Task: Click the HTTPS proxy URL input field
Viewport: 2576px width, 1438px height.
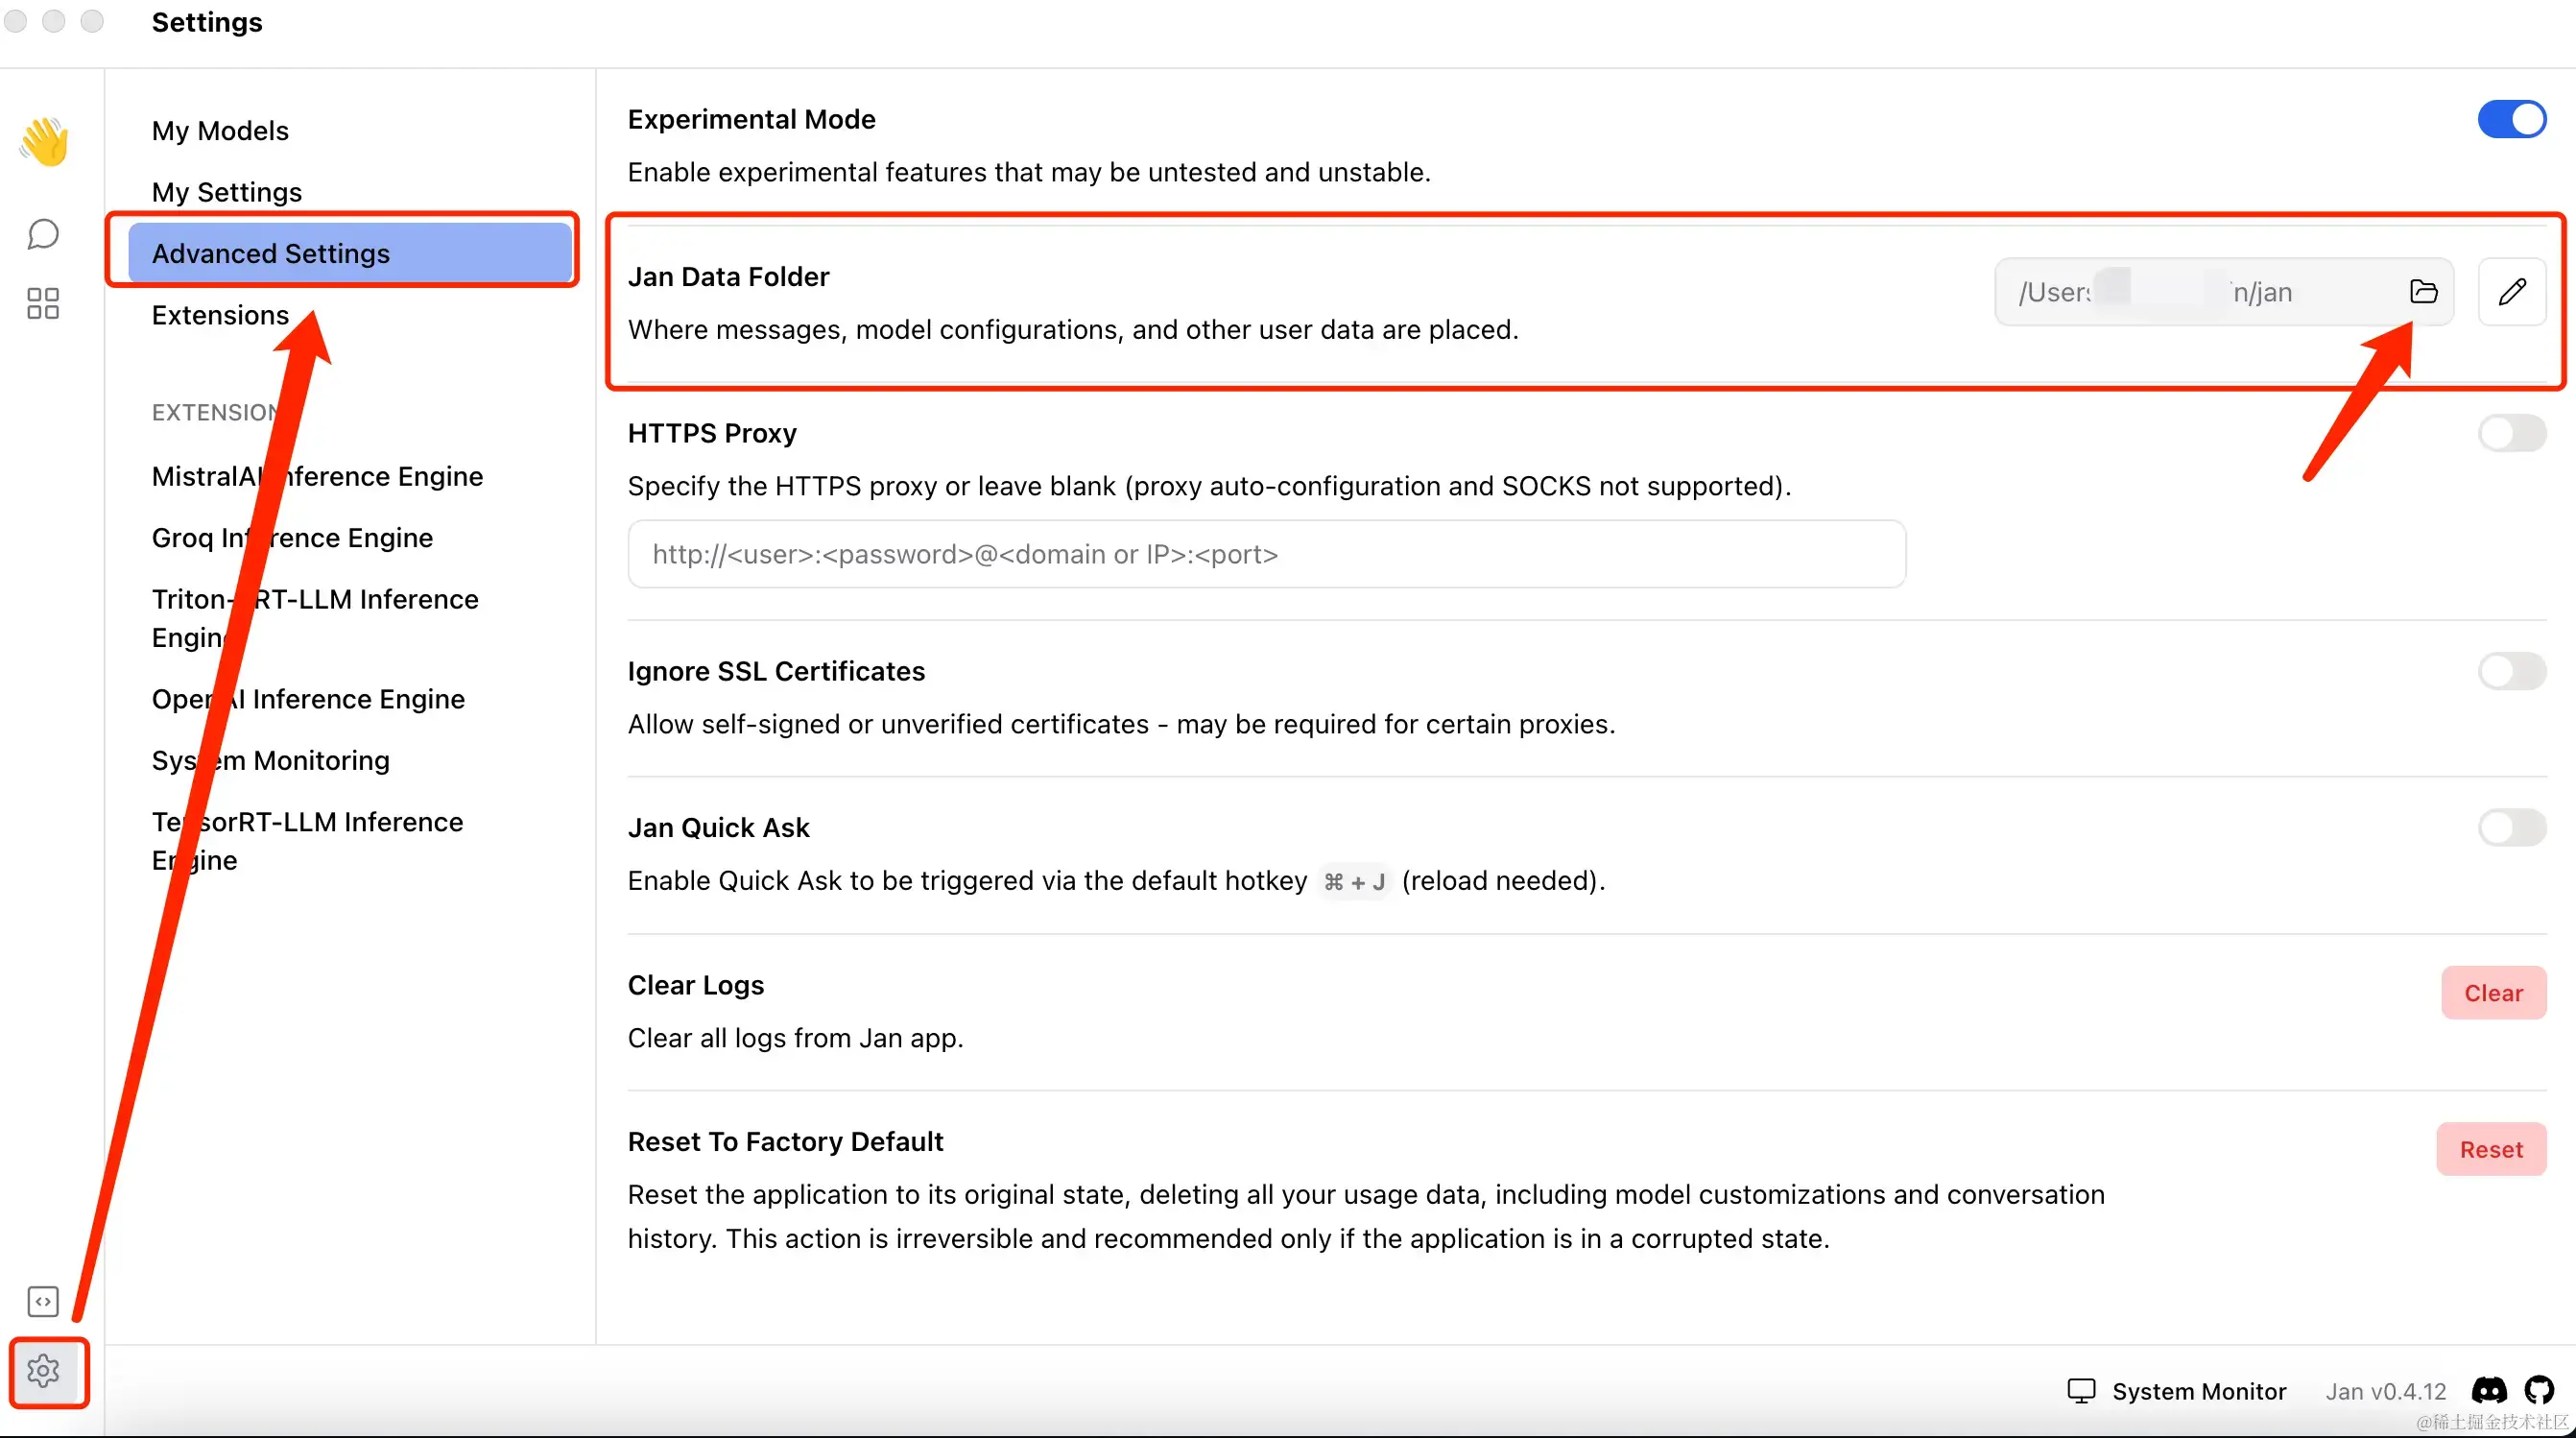Action: click(1266, 554)
